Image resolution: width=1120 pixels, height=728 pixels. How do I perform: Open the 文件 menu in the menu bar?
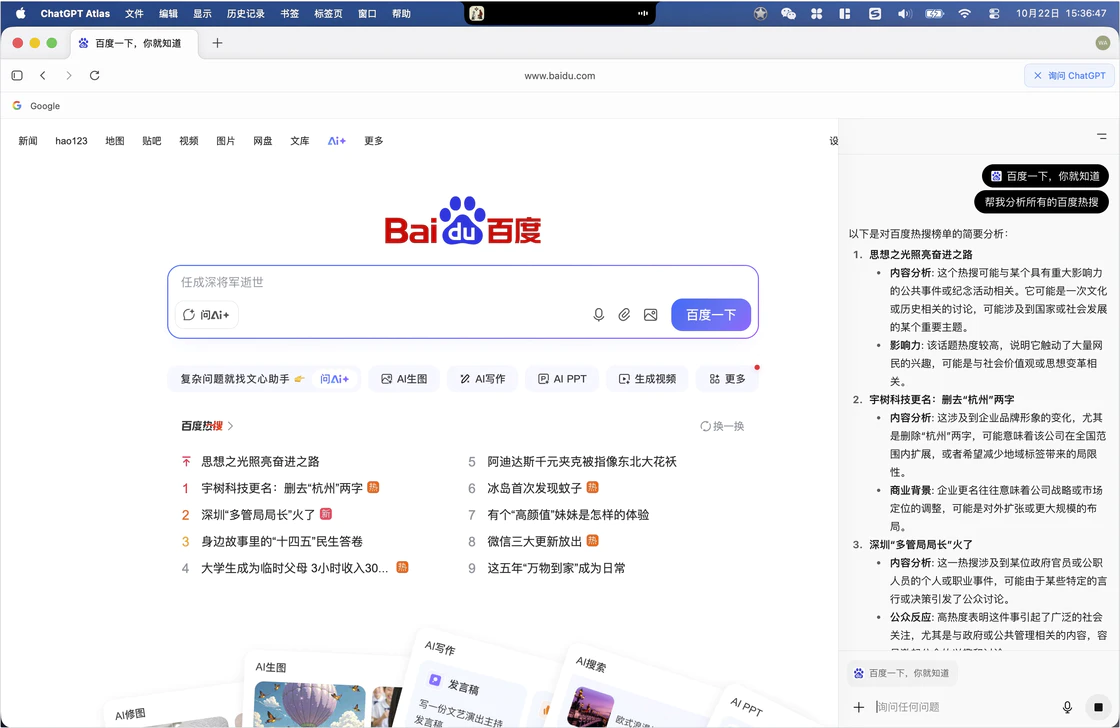(134, 14)
